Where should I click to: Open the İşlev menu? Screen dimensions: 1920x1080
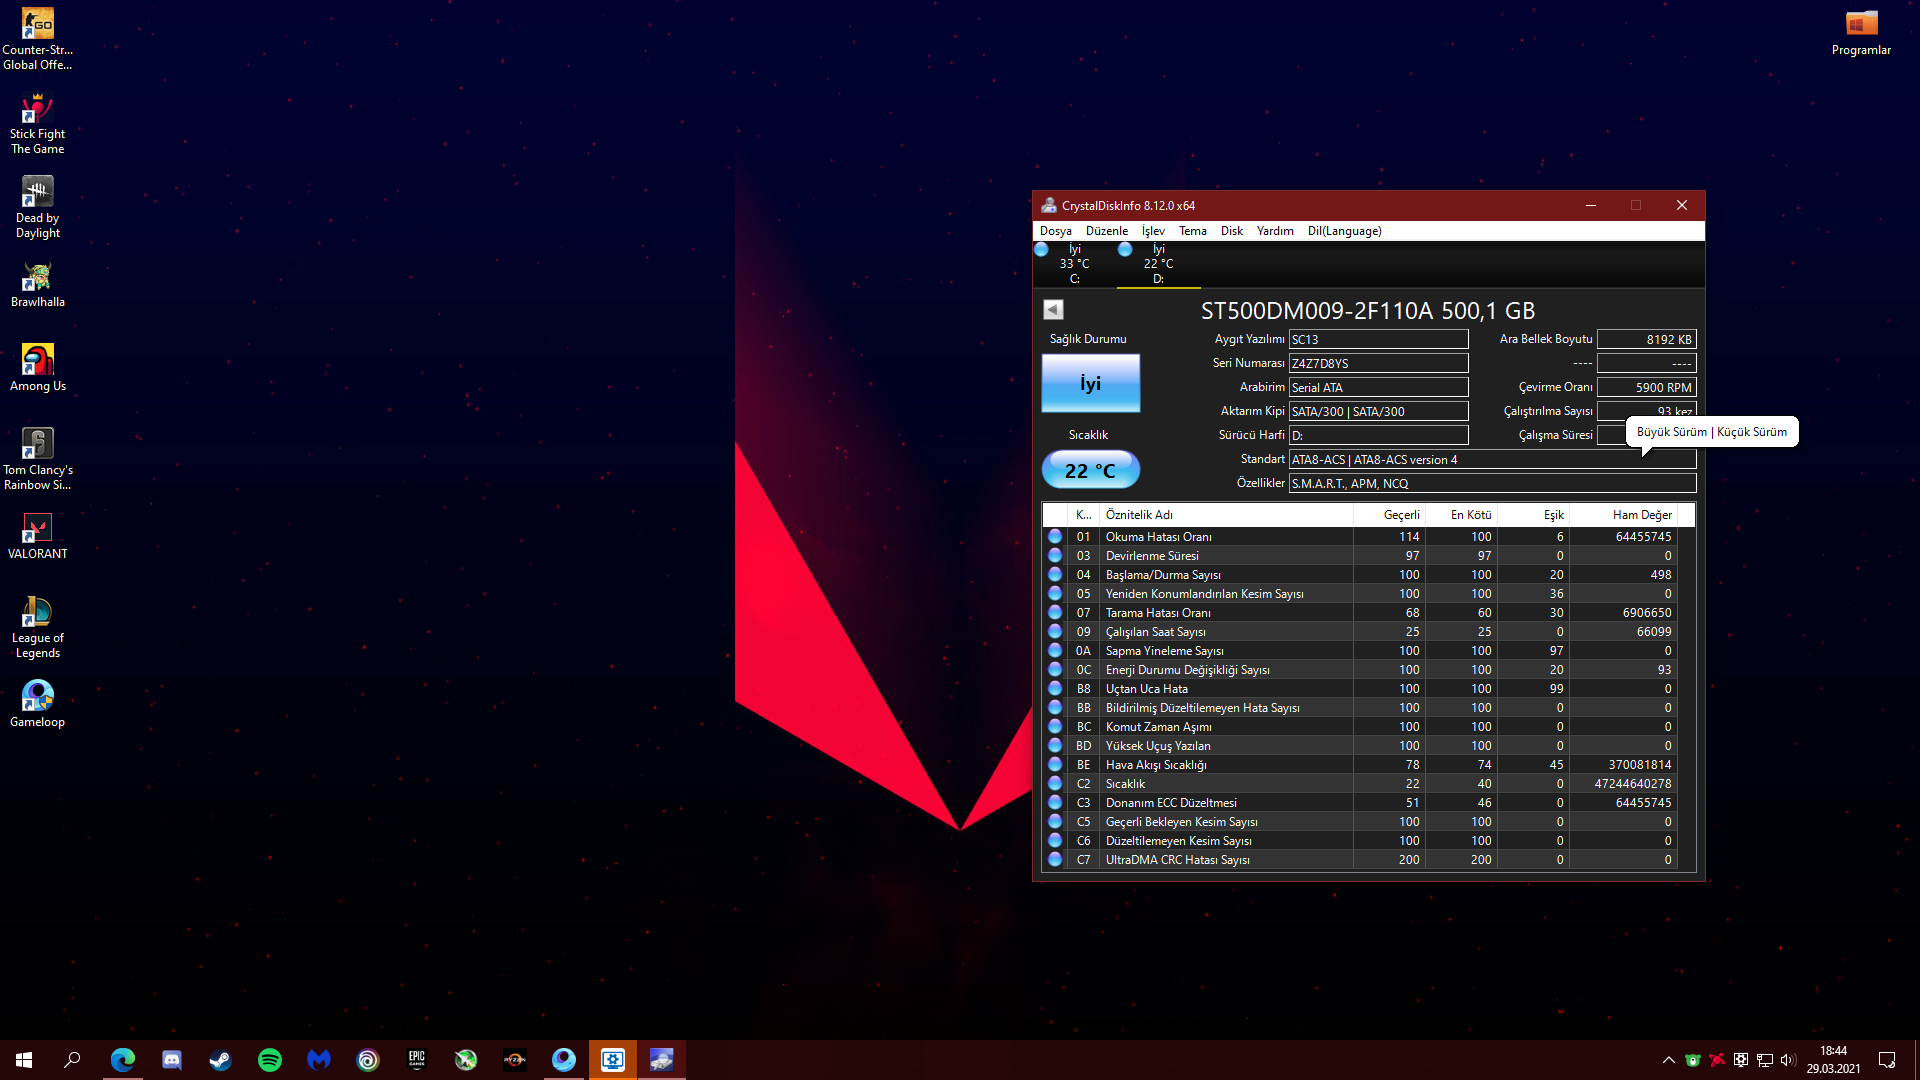pos(1153,231)
